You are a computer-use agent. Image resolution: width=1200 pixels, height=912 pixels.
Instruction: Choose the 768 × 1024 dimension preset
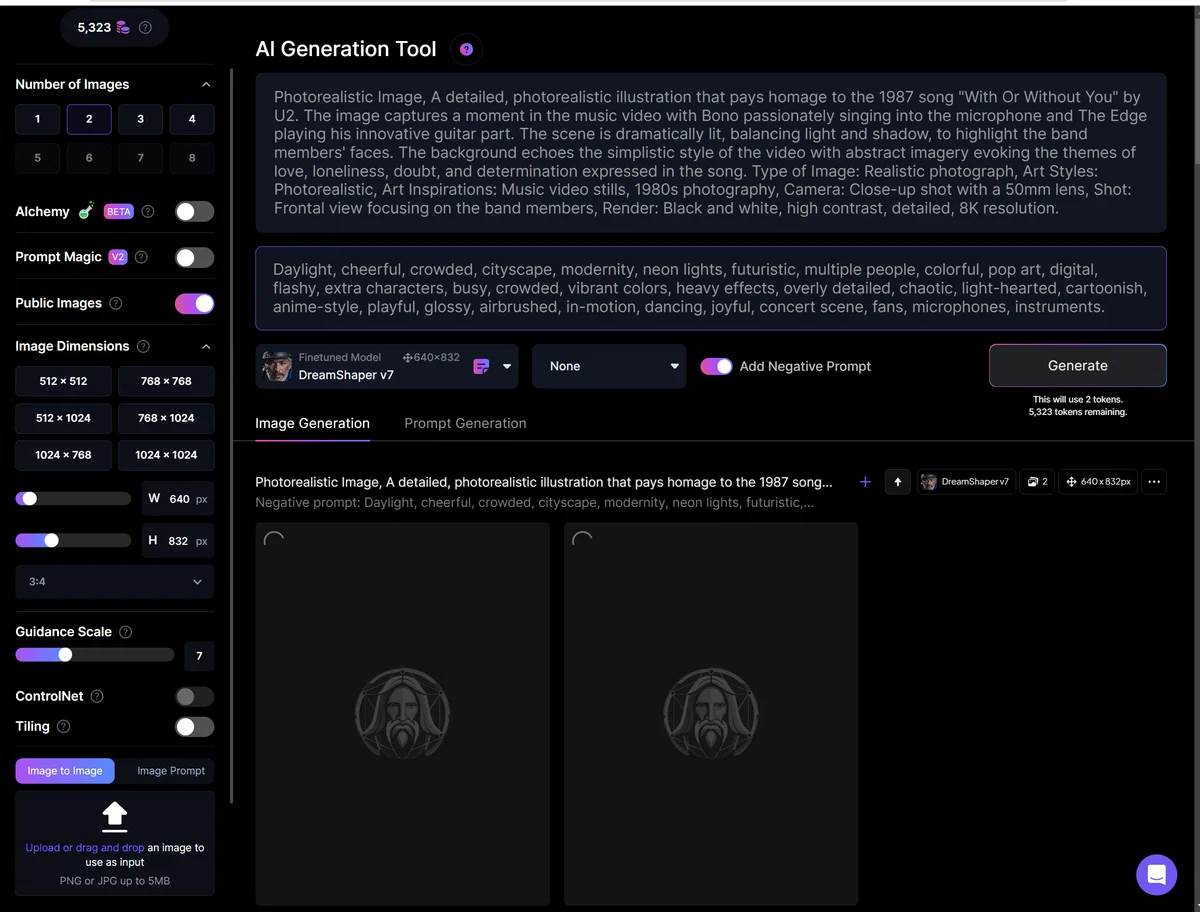[x=166, y=418]
